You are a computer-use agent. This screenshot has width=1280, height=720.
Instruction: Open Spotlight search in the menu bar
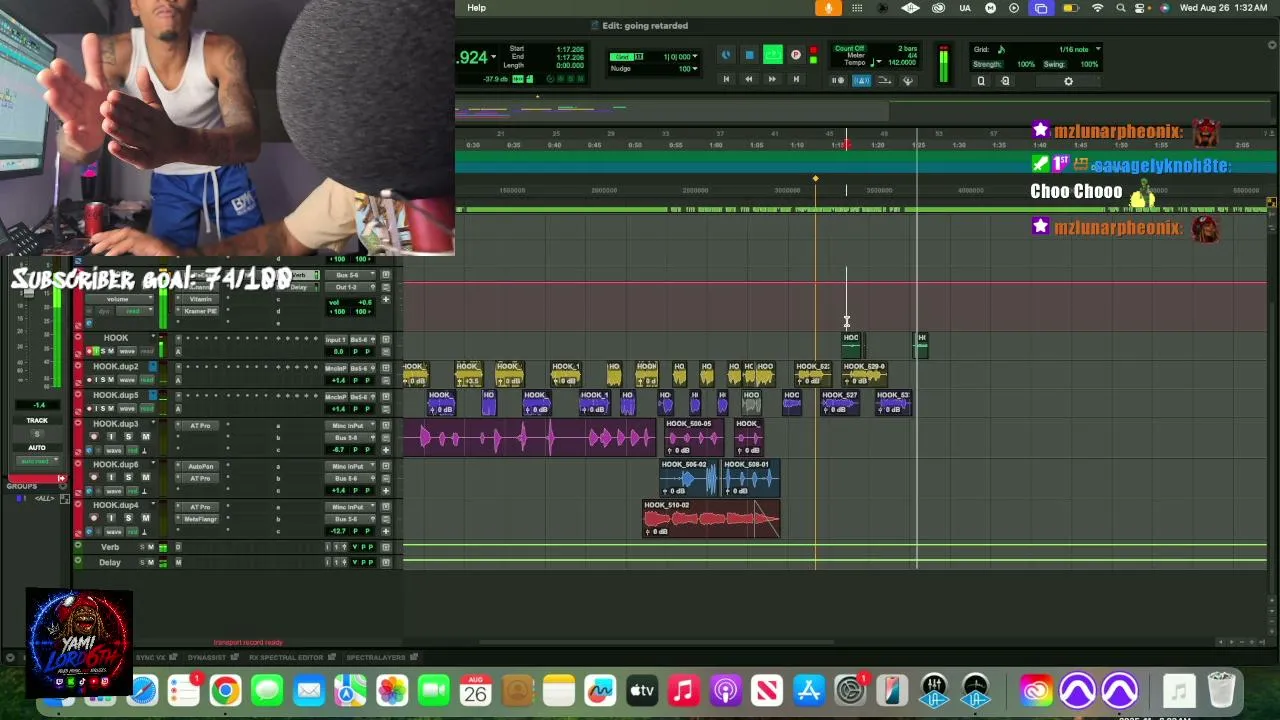1120,8
